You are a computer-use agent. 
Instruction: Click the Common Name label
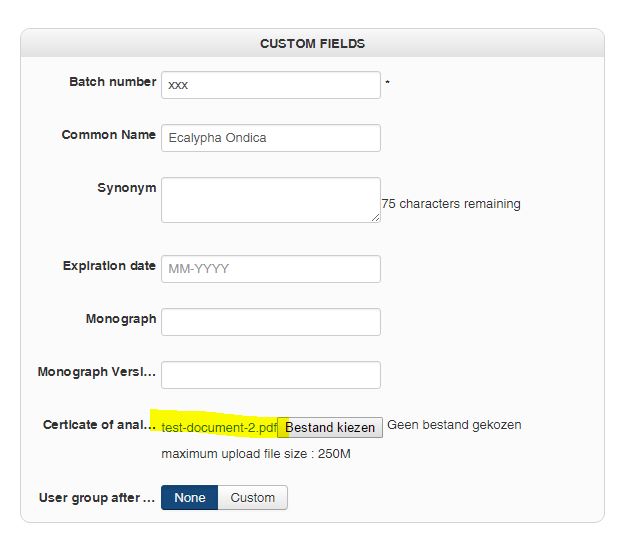pos(108,135)
